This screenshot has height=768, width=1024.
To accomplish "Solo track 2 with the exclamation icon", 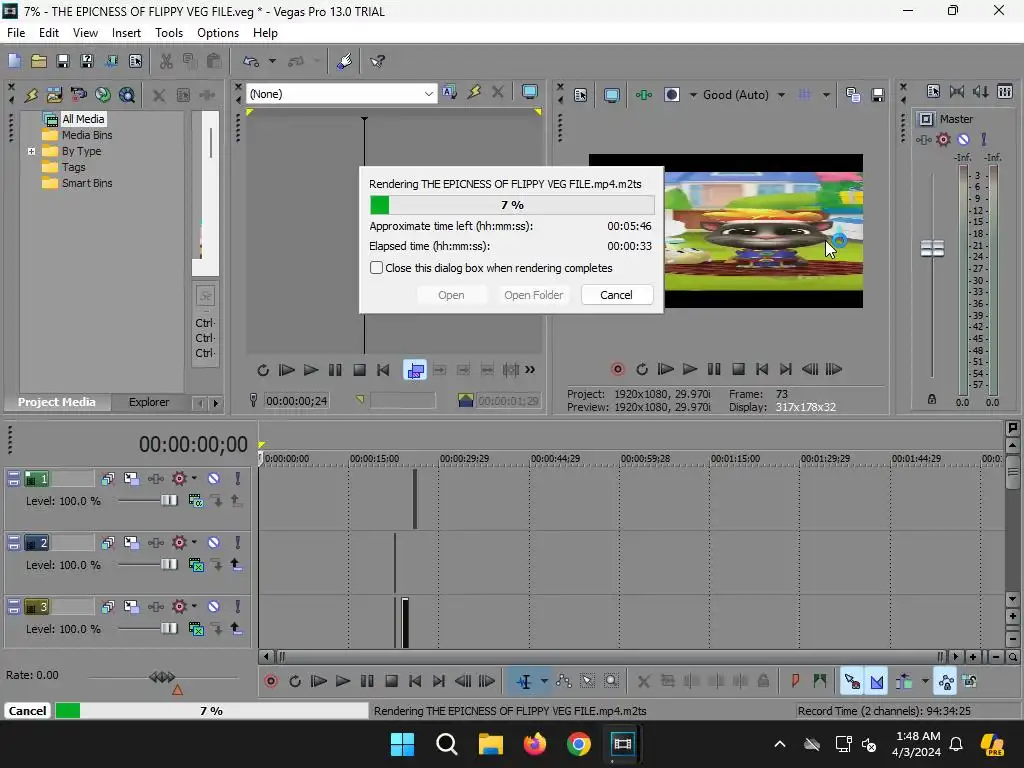I will pyautogui.click(x=238, y=543).
